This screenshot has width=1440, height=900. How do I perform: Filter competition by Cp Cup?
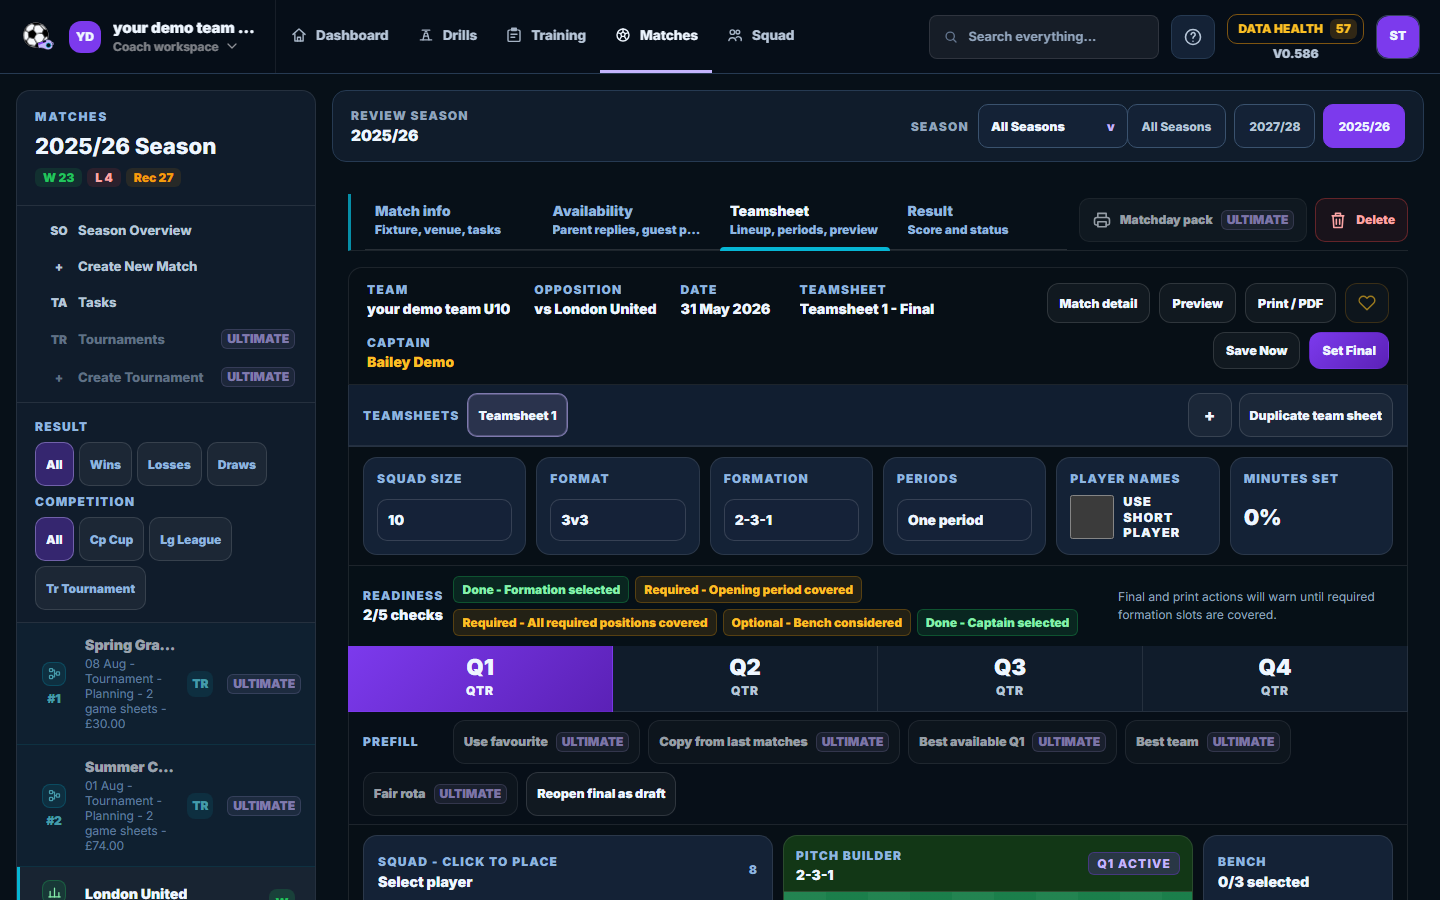[111, 539]
